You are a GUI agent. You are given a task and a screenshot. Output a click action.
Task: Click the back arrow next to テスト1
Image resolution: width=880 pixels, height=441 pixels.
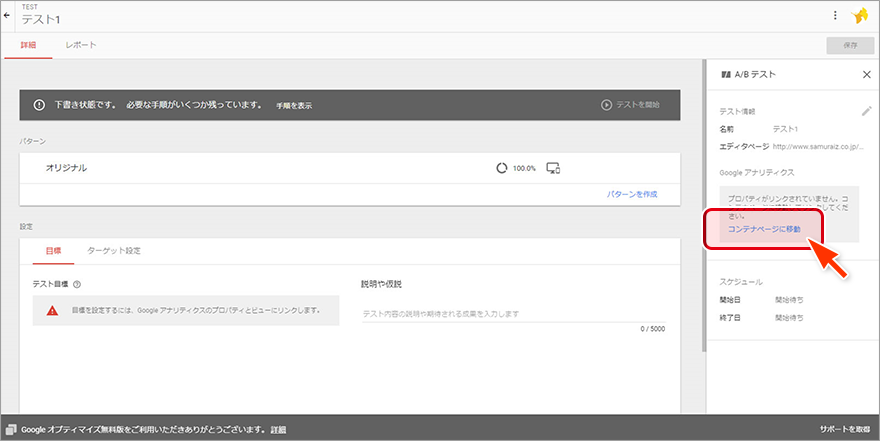point(8,15)
